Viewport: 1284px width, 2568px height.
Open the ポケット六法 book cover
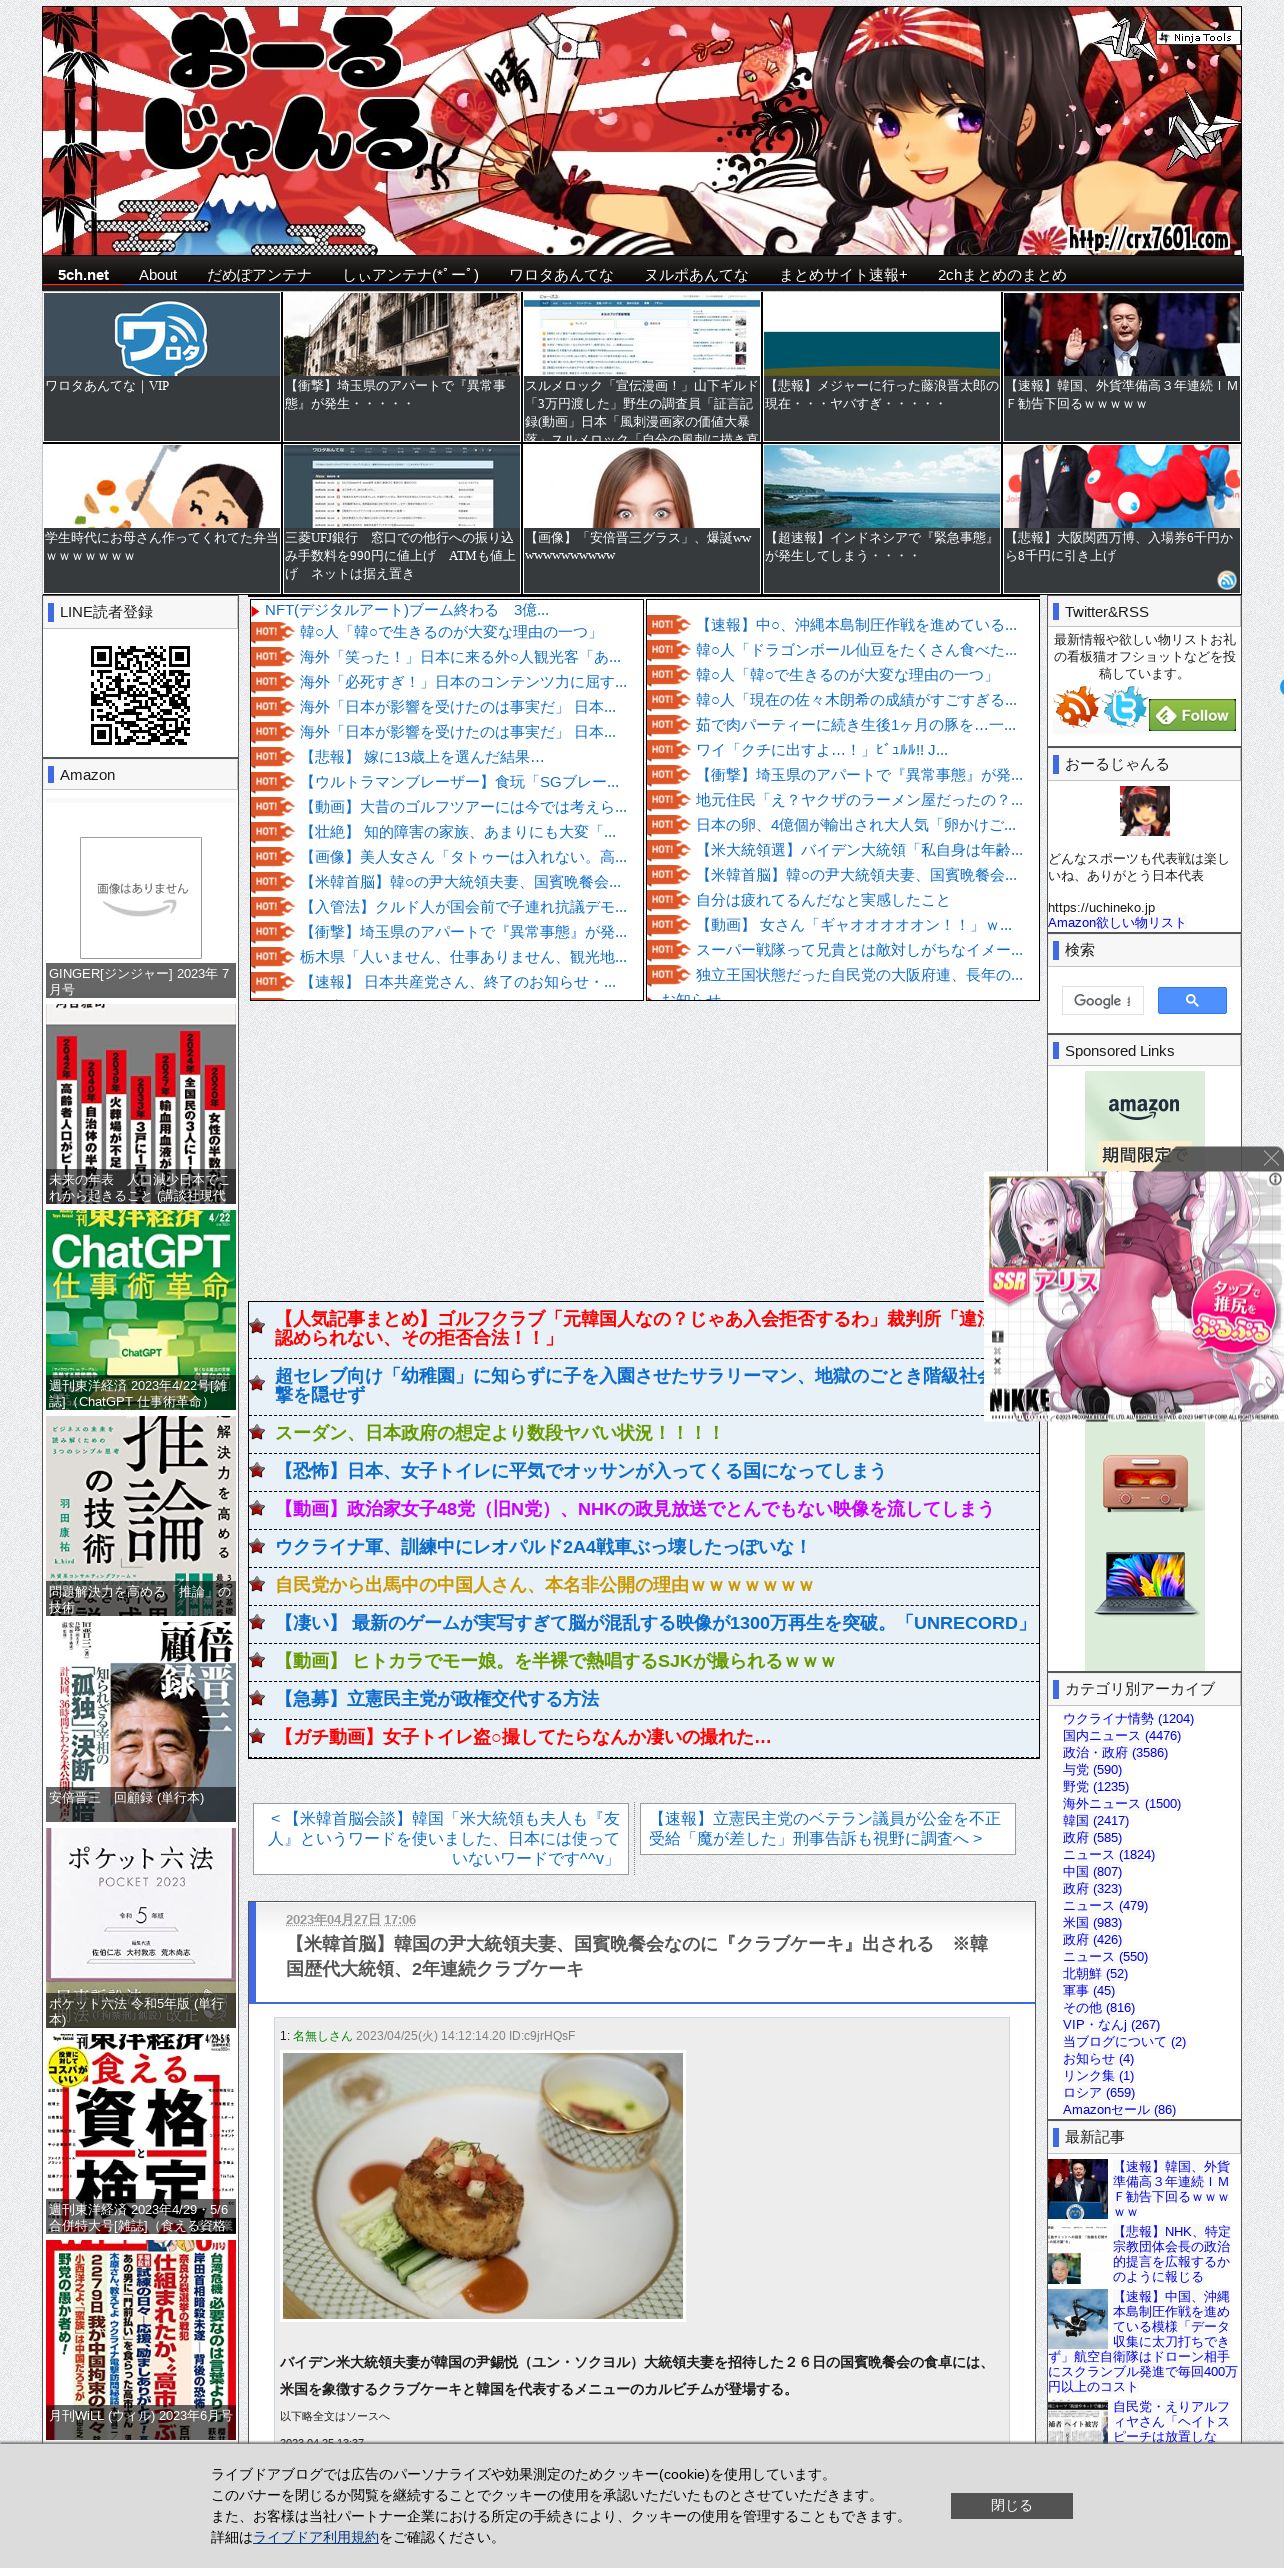(141, 1927)
